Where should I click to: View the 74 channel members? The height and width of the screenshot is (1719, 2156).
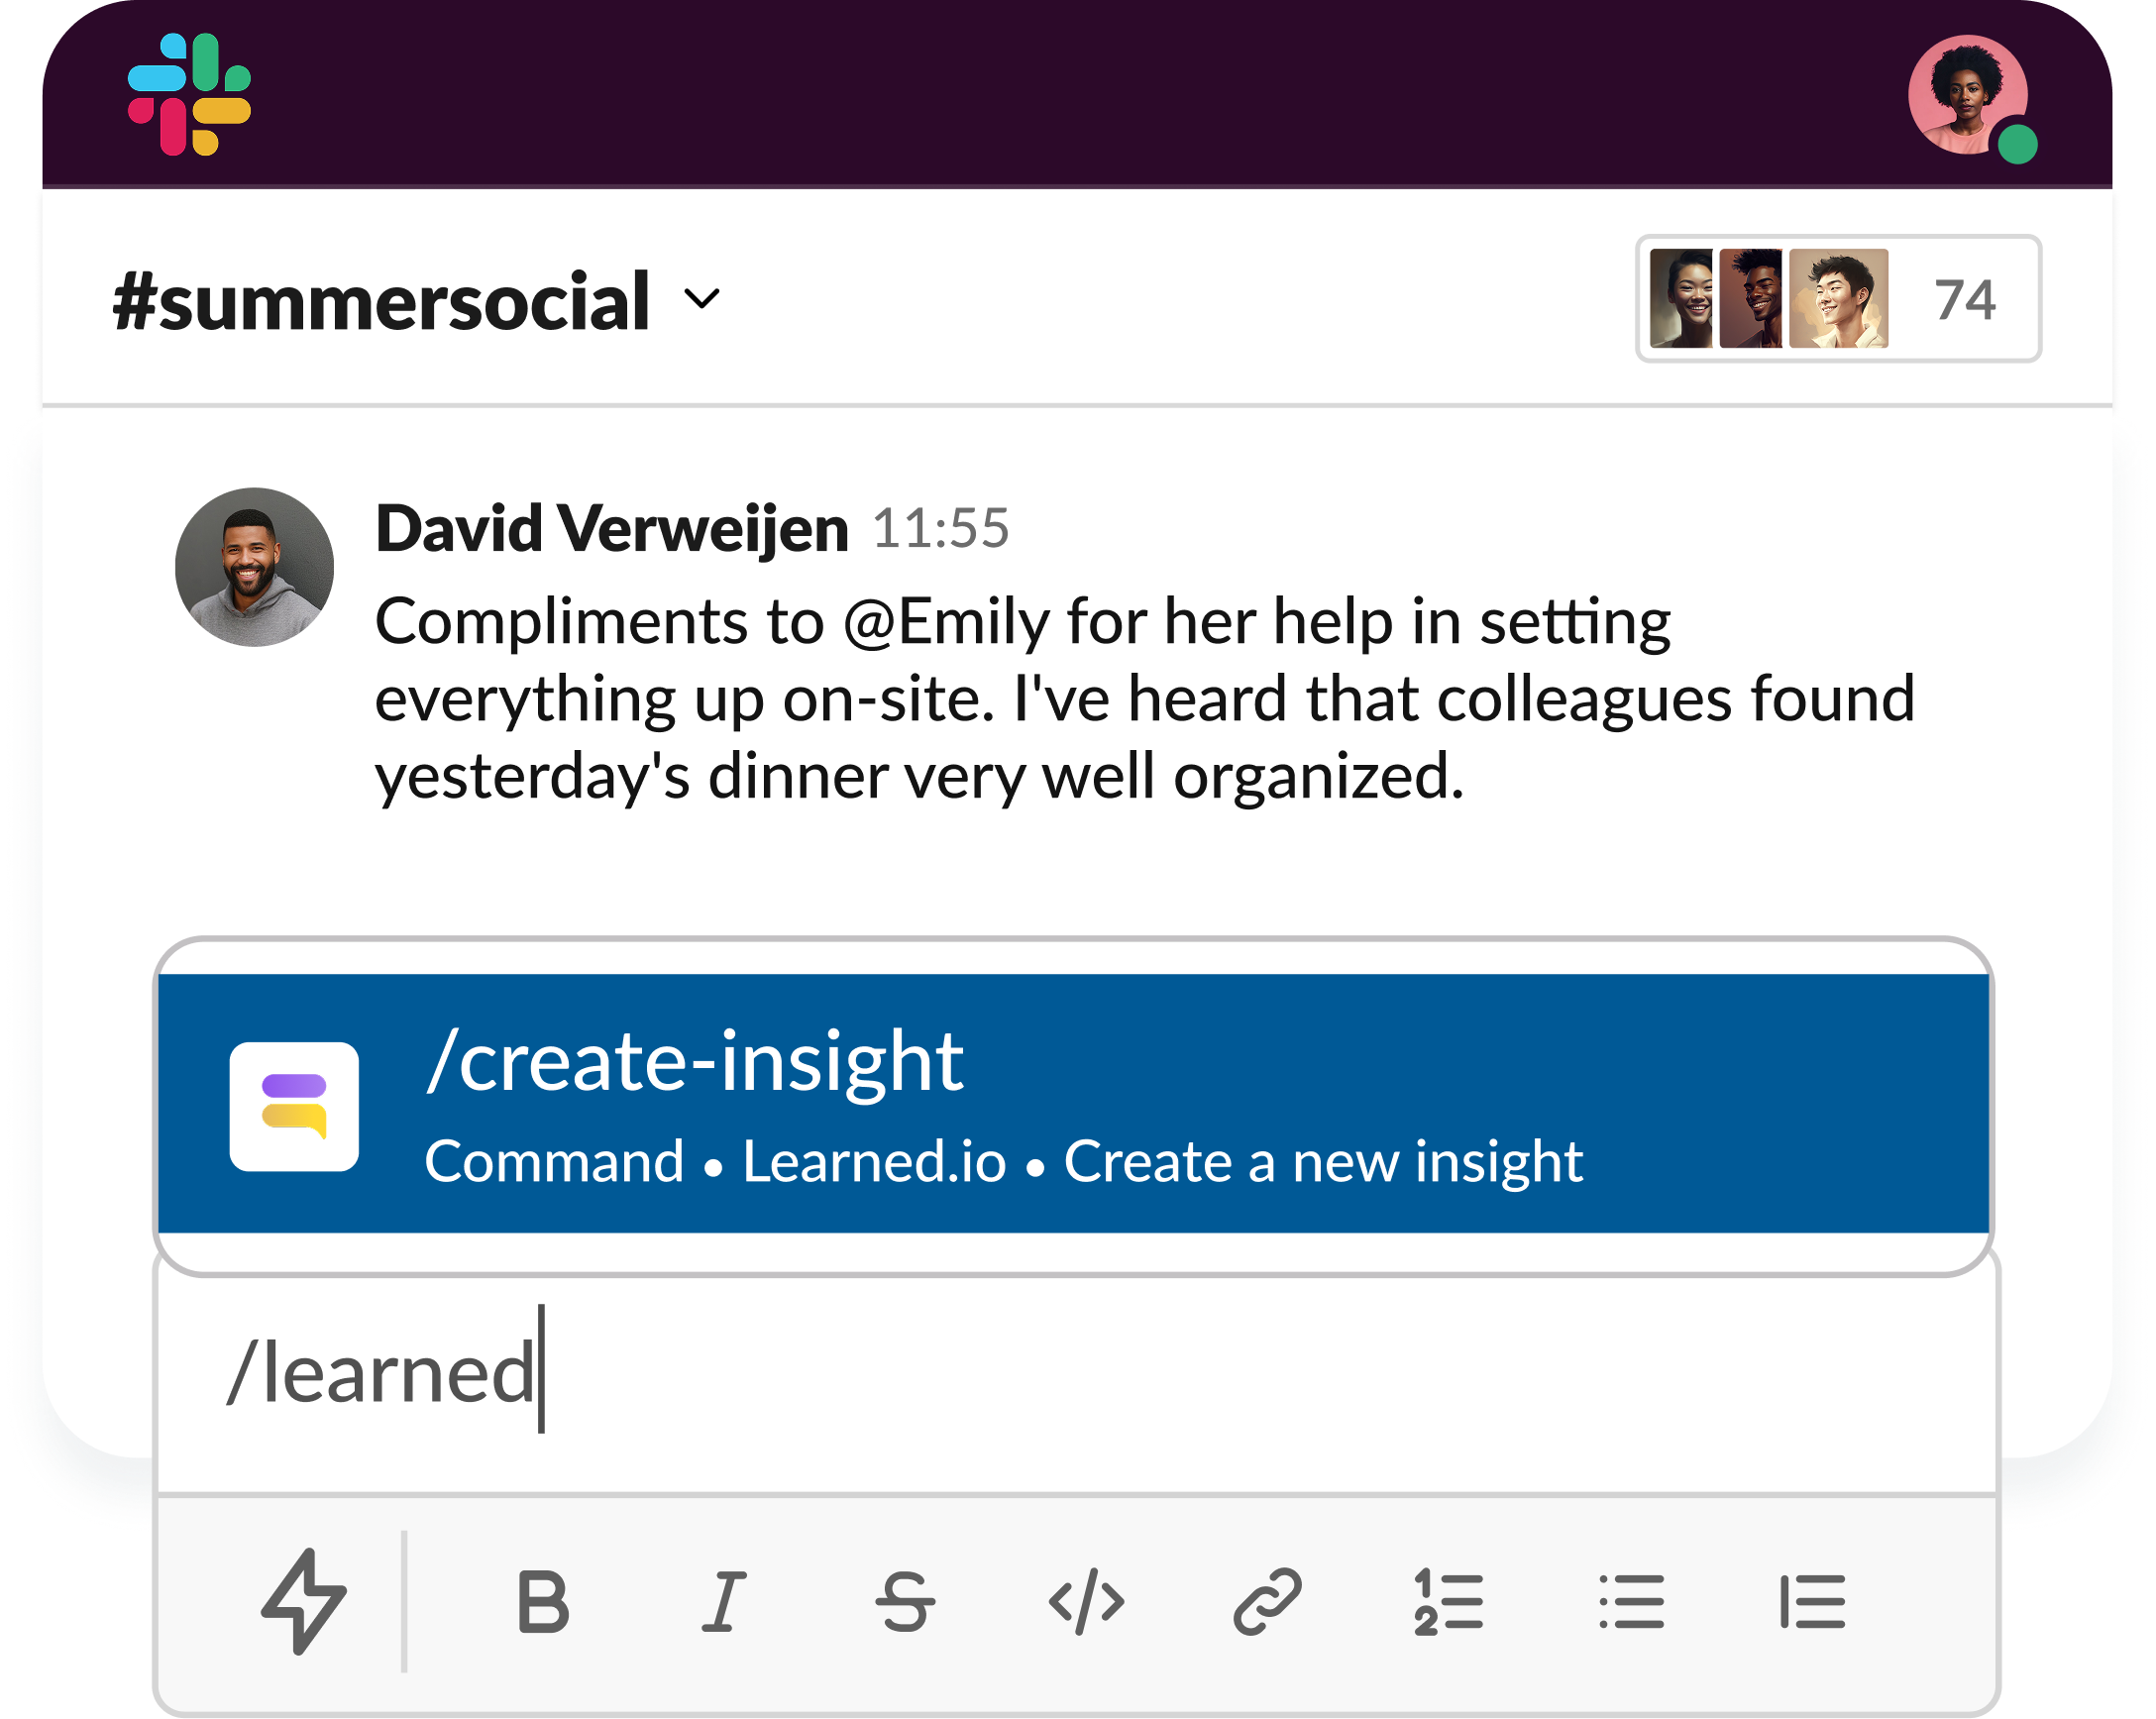1838,299
